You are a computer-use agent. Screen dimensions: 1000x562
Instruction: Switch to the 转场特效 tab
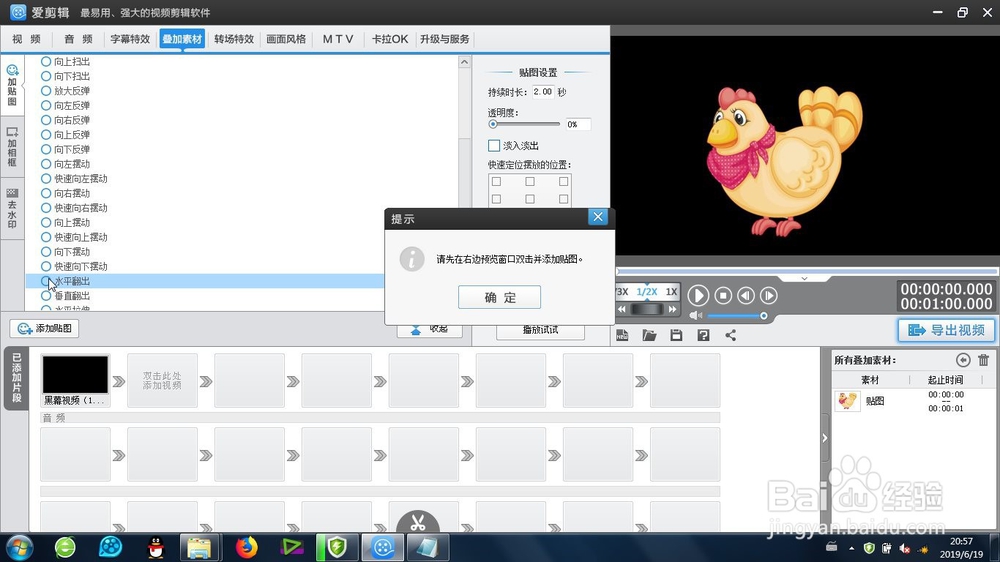click(234, 39)
